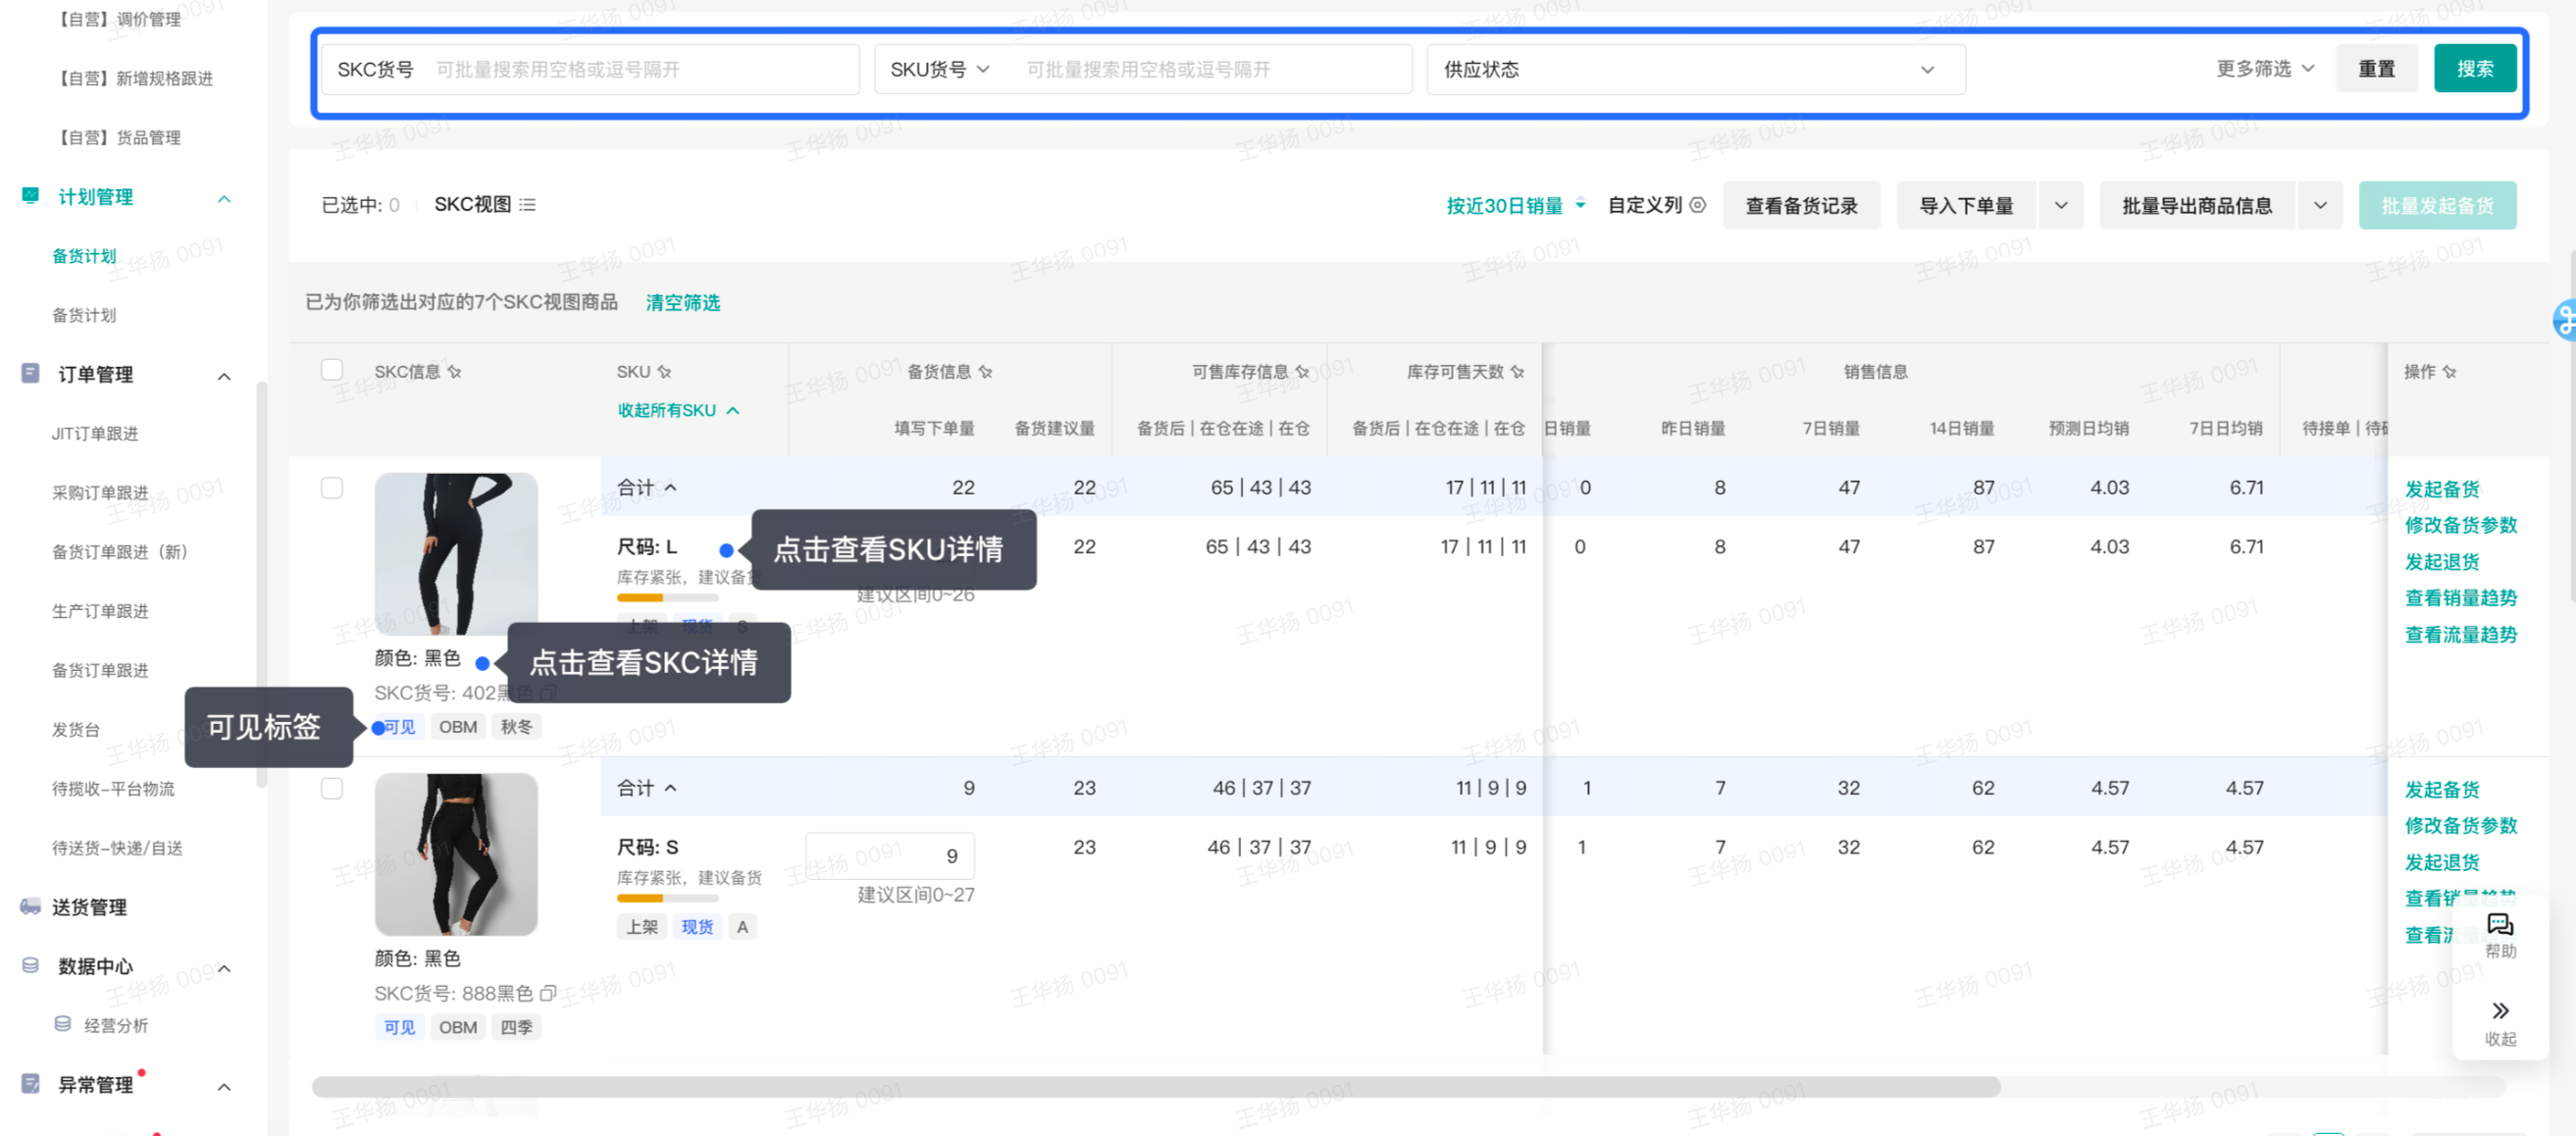Viewport: 2576px width, 1136px height.
Task: Collapse the 订单管理 menu section
Action: [x=224, y=376]
